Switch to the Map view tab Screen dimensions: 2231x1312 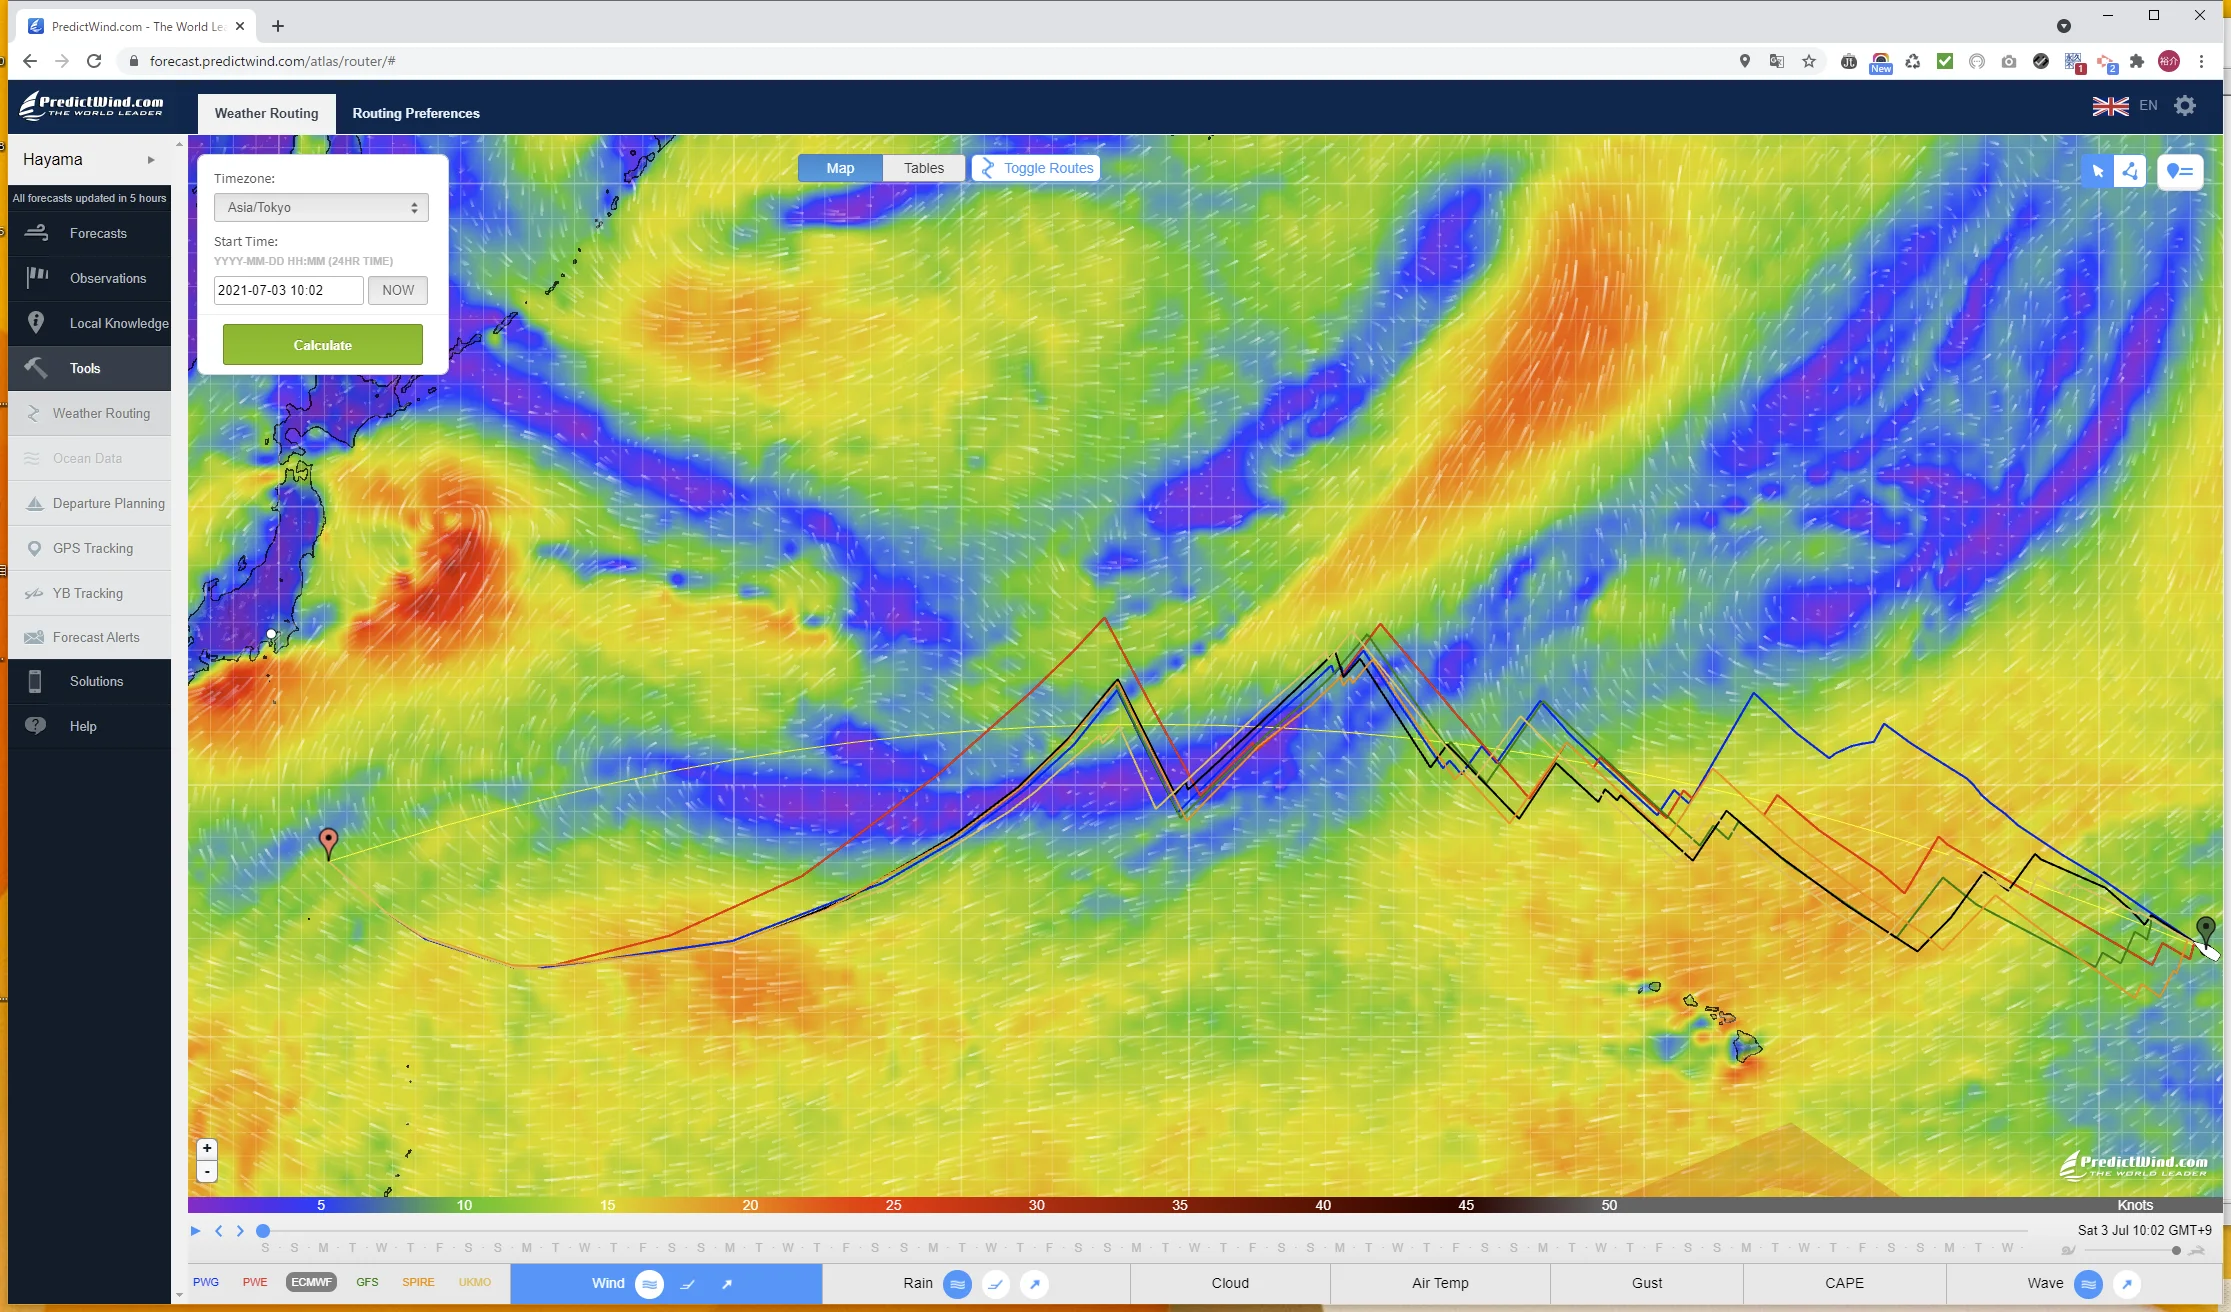pyautogui.click(x=840, y=168)
